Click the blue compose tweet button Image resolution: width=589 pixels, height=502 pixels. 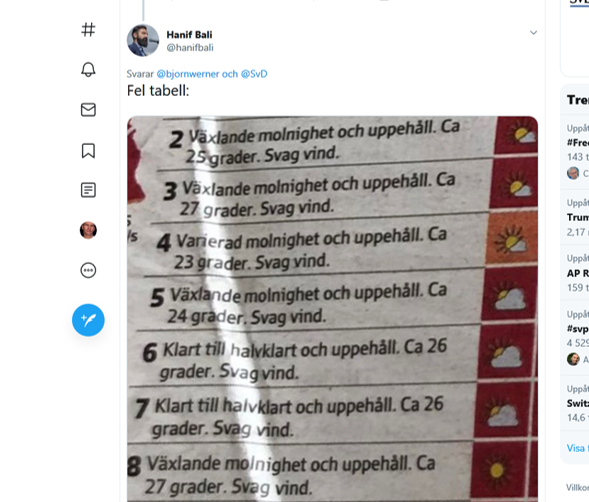pyautogui.click(x=88, y=320)
